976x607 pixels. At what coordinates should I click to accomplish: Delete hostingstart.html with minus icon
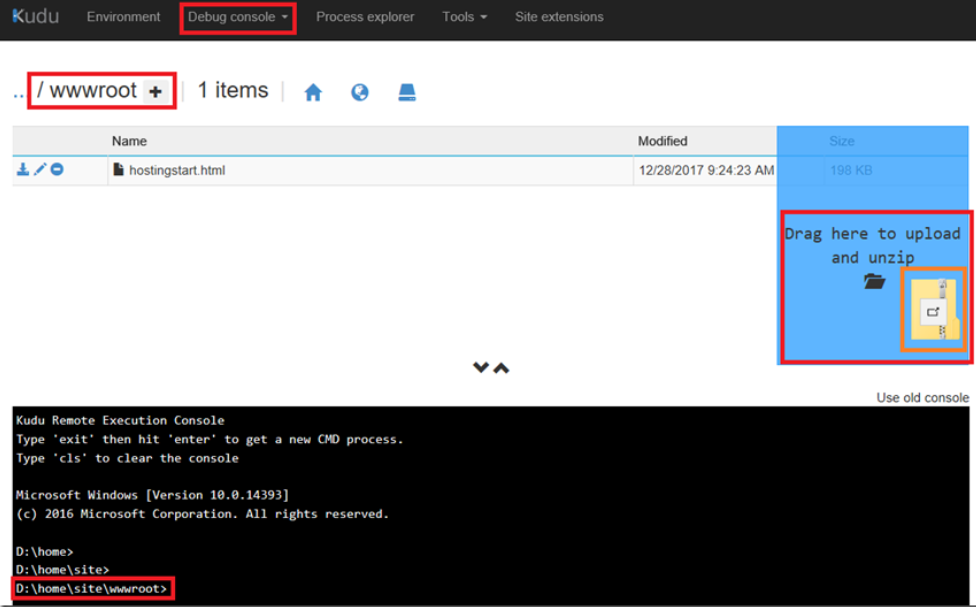[x=57, y=169]
